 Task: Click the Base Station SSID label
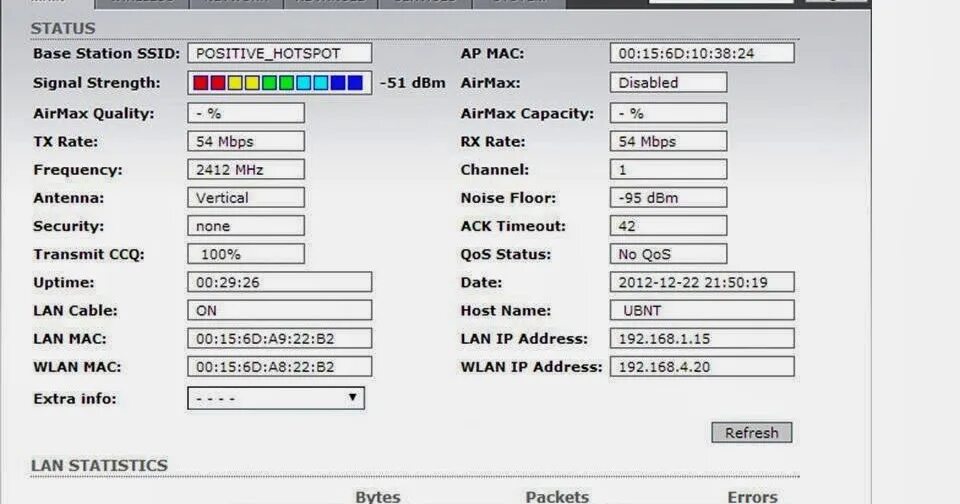click(x=107, y=54)
